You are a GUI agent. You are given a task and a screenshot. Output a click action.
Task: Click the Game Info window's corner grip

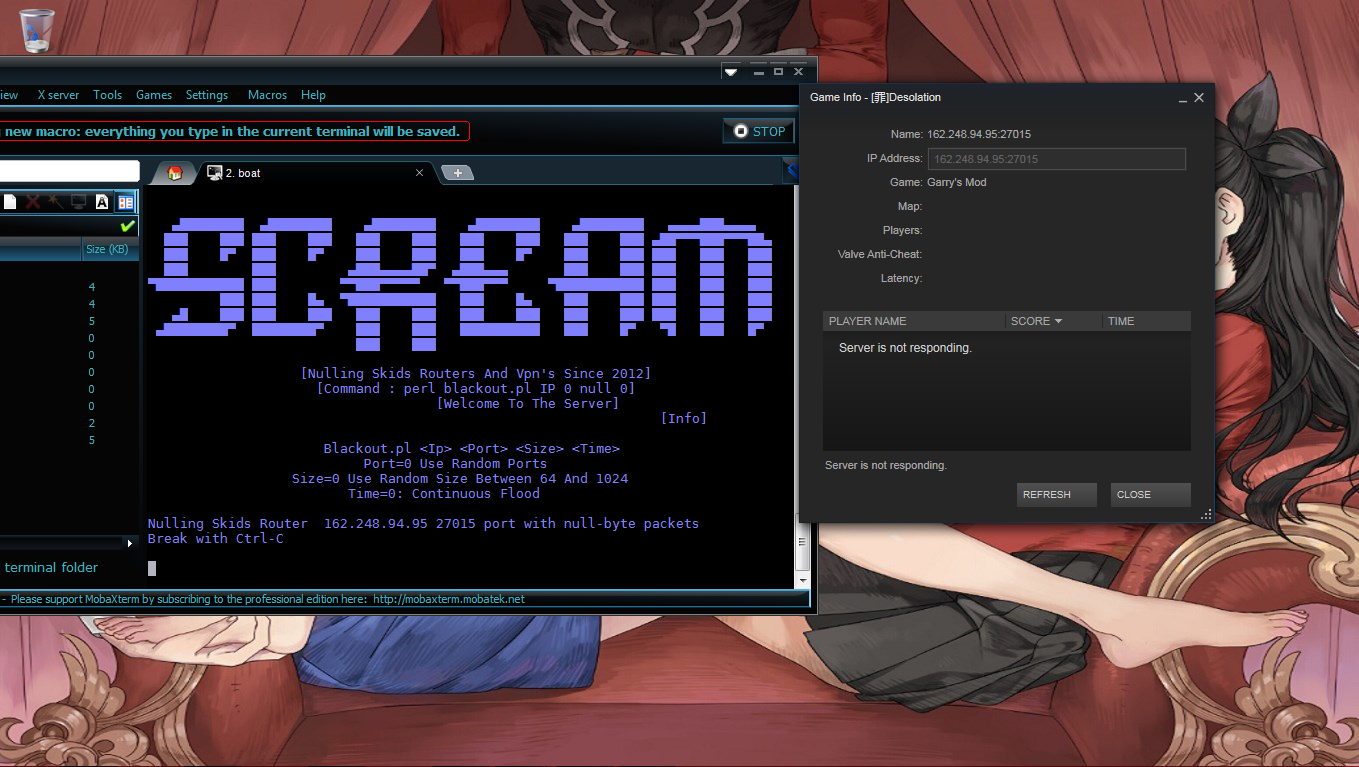pyautogui.click(x=1206, y=514)
